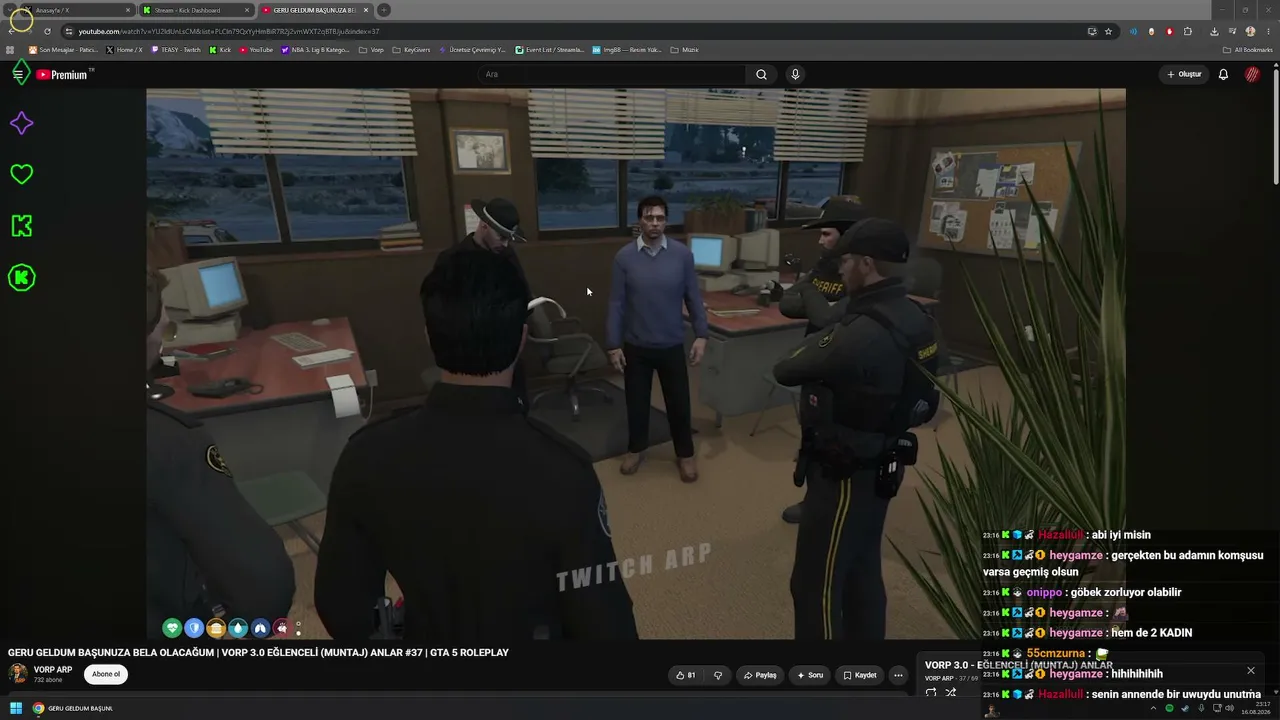Close the Anasayfa / X tab
Viewport: 1280px width, 720px height.
coord(127,10)
